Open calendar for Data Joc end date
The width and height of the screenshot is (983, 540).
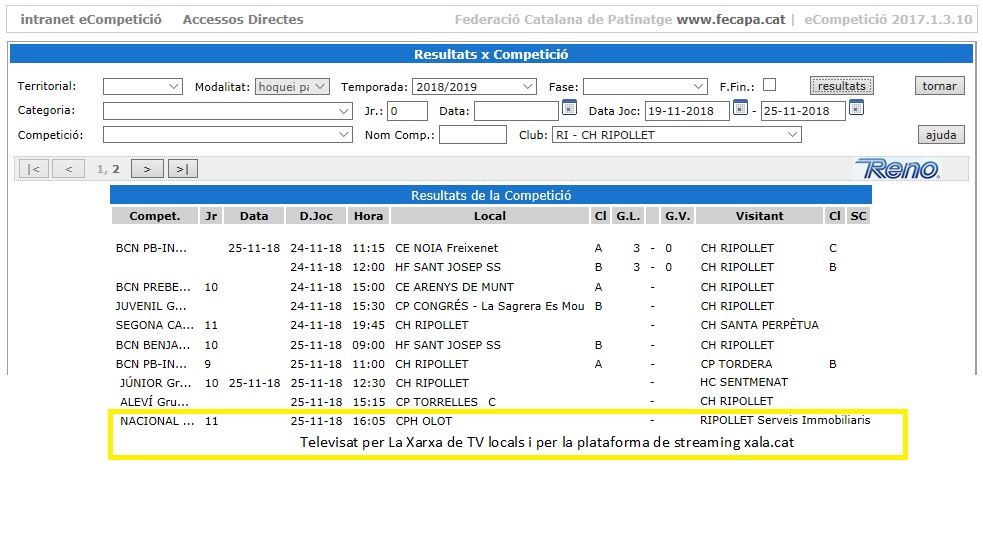(856, 109)
